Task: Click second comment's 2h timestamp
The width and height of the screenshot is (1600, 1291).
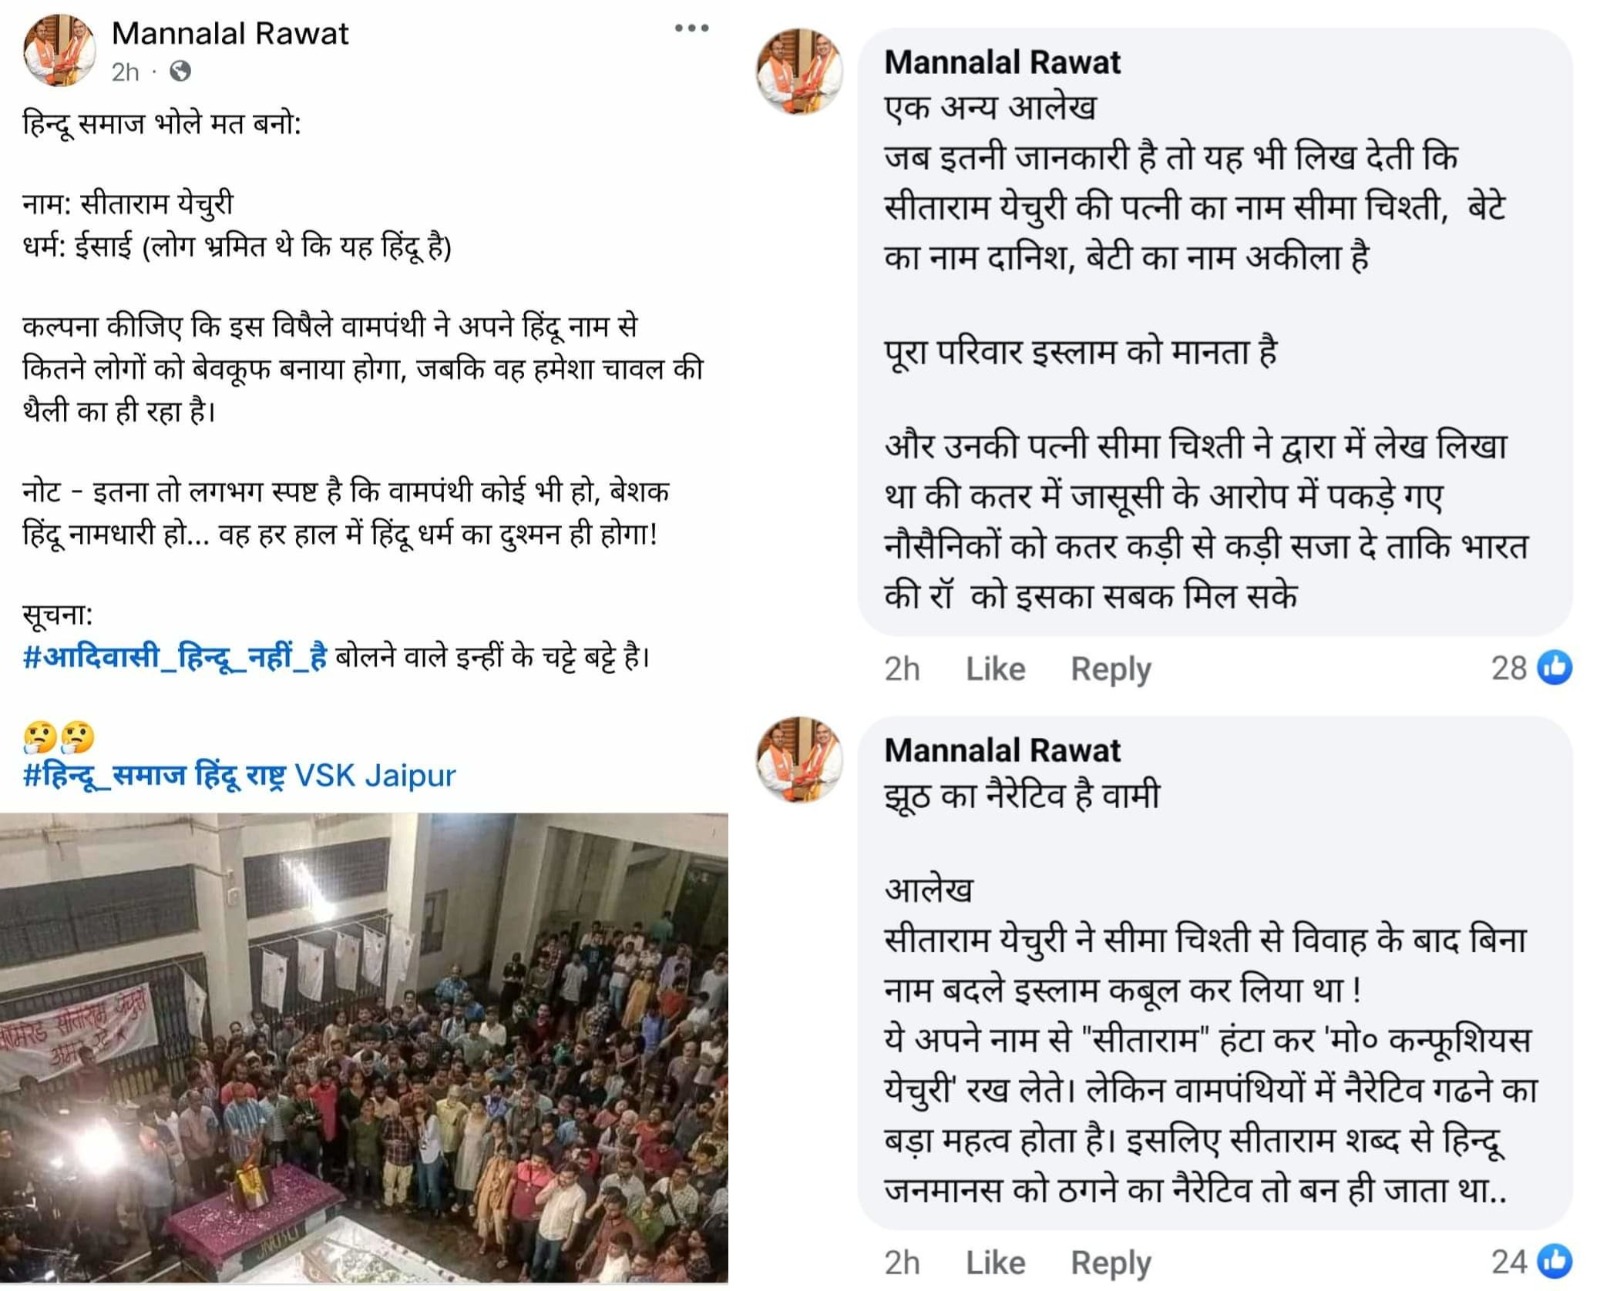Action: coord(901,1262)
